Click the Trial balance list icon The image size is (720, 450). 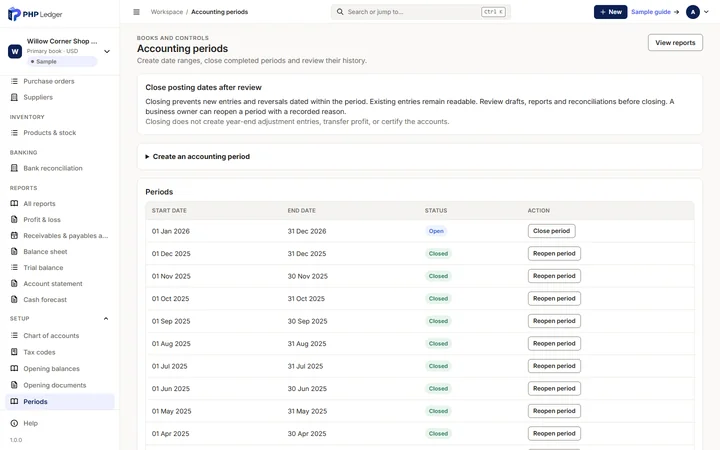pos(14,268)
